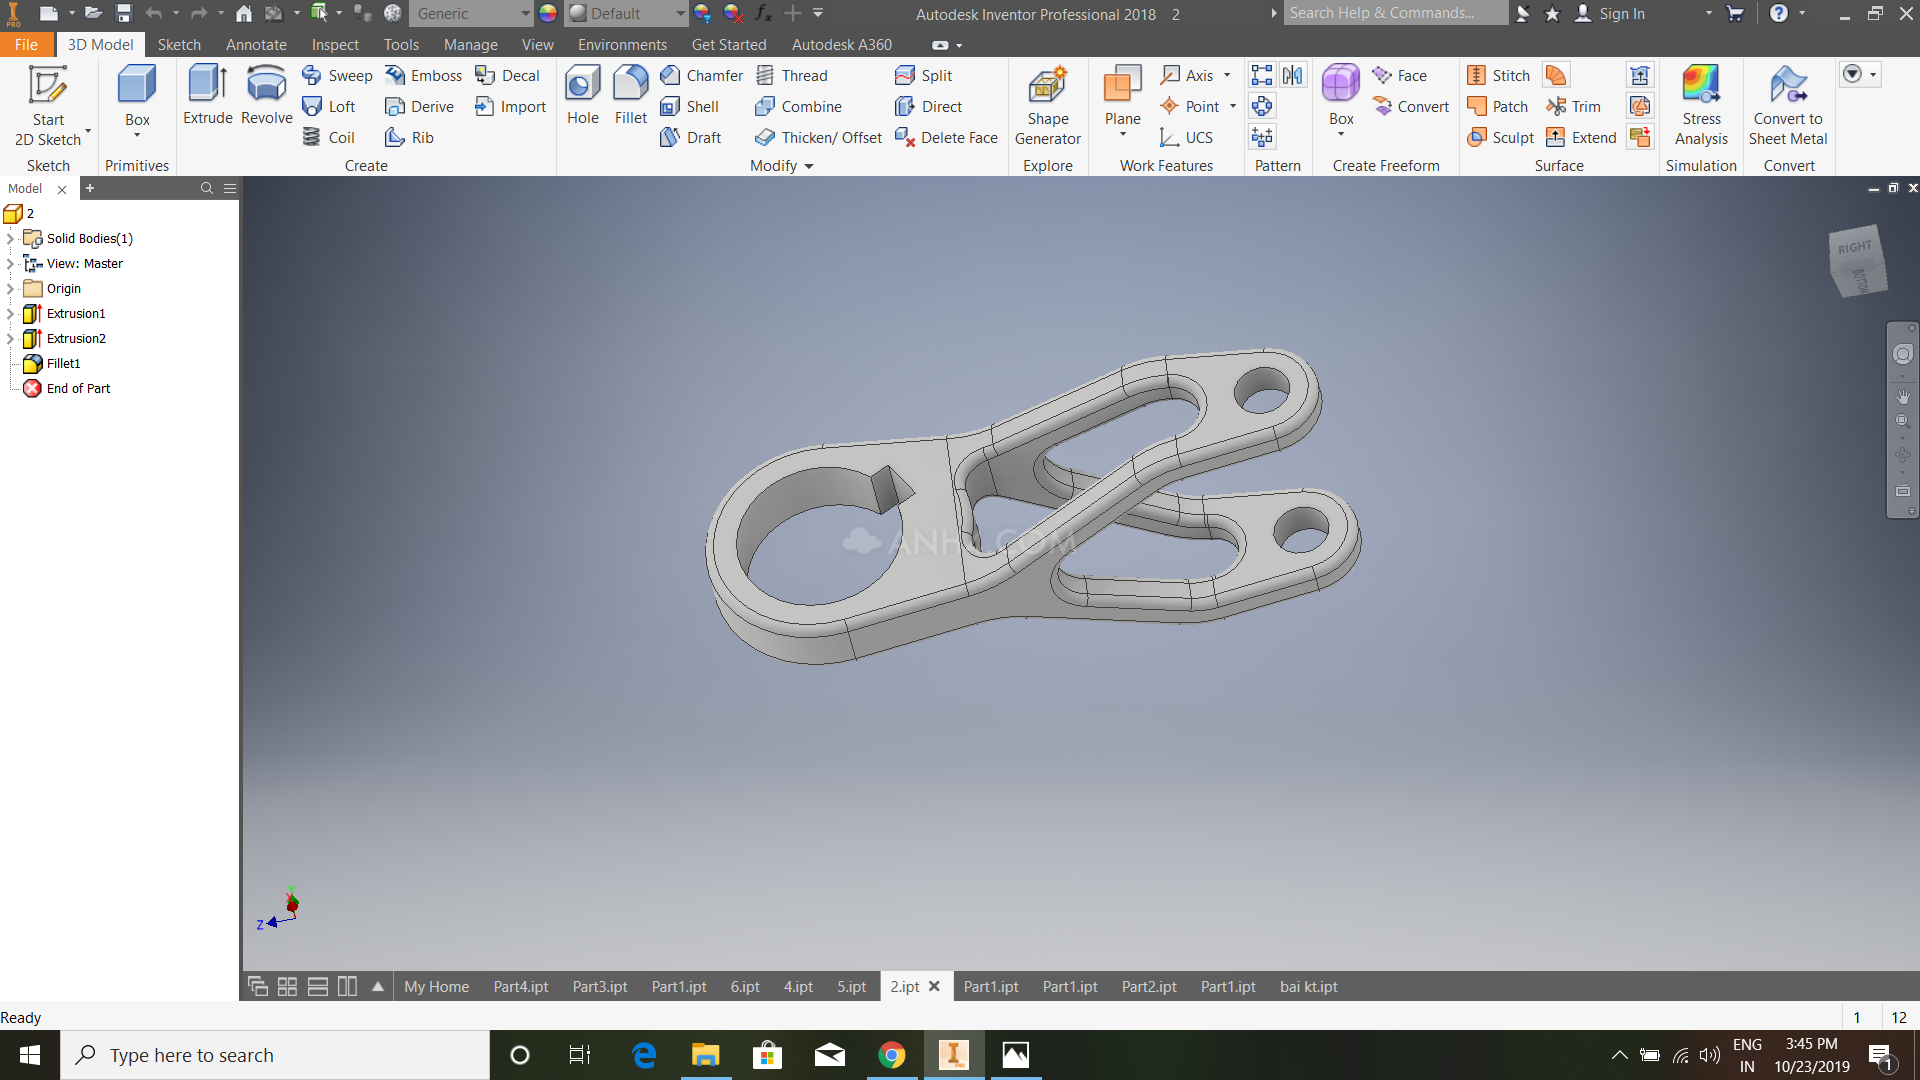Switch to the Sketch ribbon tab

[x=179, y=45]
